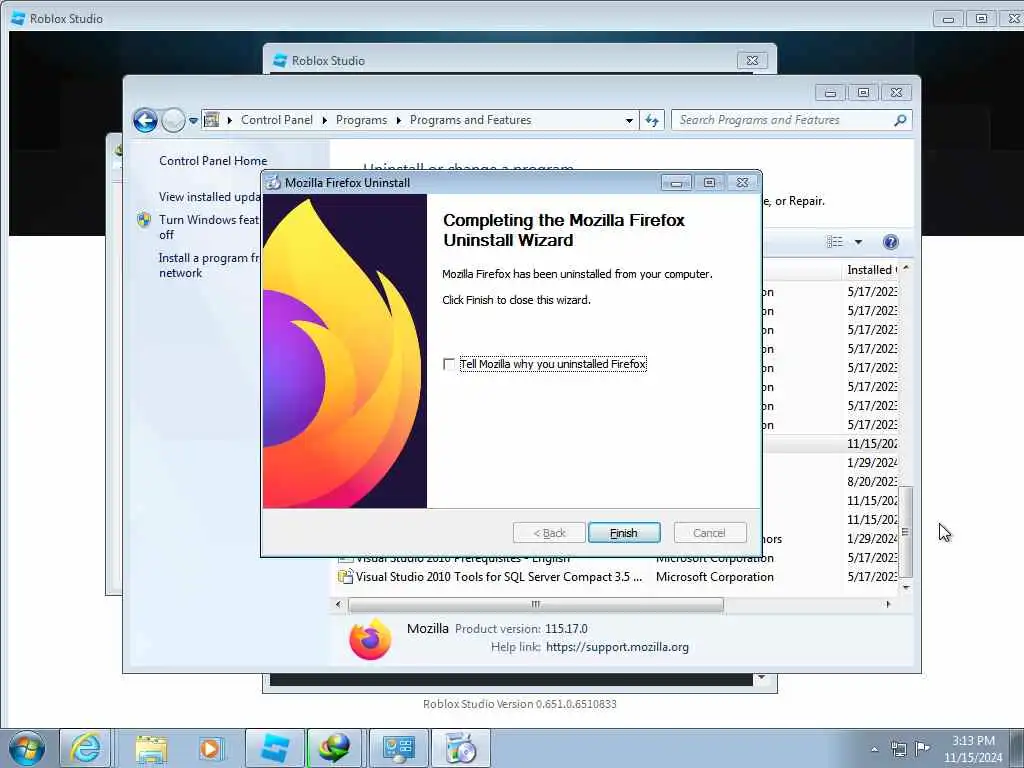
Task: Switch to the Firefox uninstaller taskbar button
Action: [460, 748]
